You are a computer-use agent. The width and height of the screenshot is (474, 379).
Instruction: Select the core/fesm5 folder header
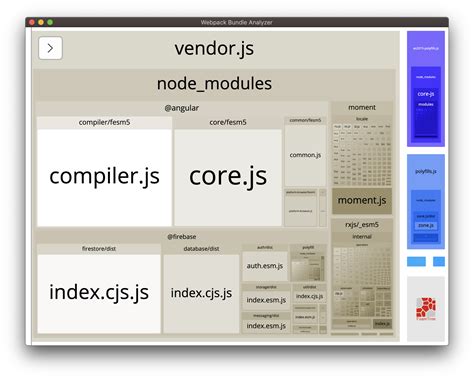pos(228,122)
